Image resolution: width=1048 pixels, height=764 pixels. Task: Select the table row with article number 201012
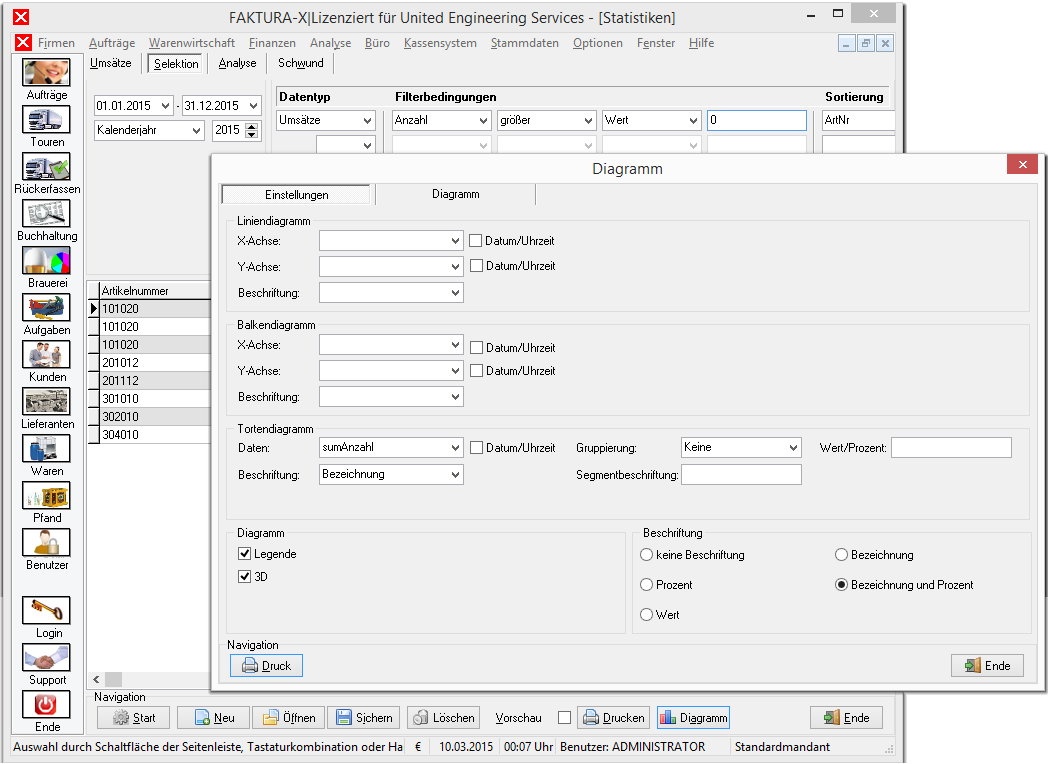(150, 363)
